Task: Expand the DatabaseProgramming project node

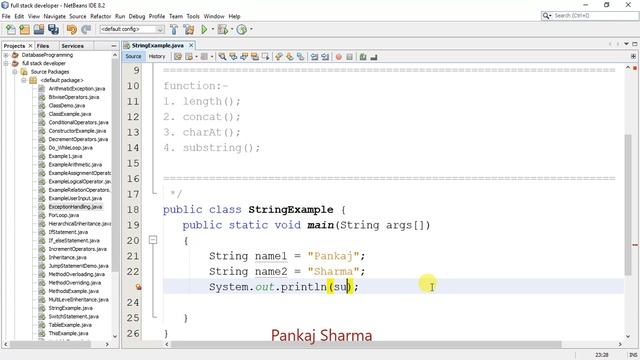Action: [x=6, y=55]
